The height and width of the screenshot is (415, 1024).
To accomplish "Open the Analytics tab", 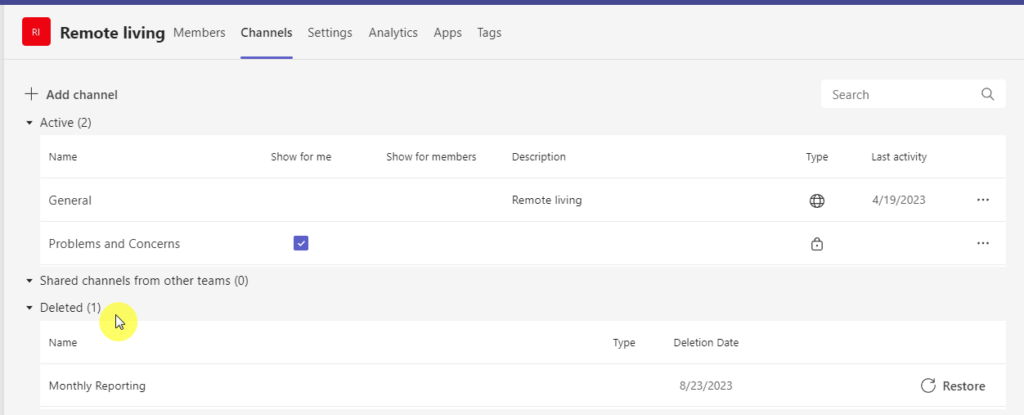I will tap(393, 33).
